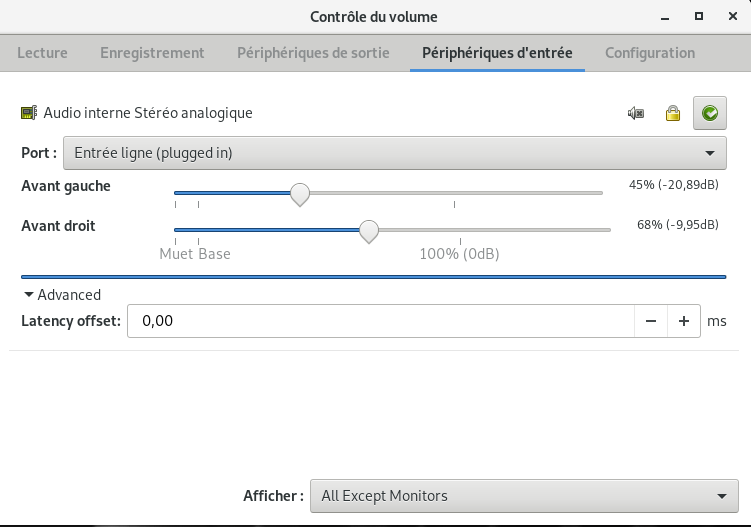751x527 pixels.
Task: Click the Avant gauche slider handle
Action: (x=299, y=194)
